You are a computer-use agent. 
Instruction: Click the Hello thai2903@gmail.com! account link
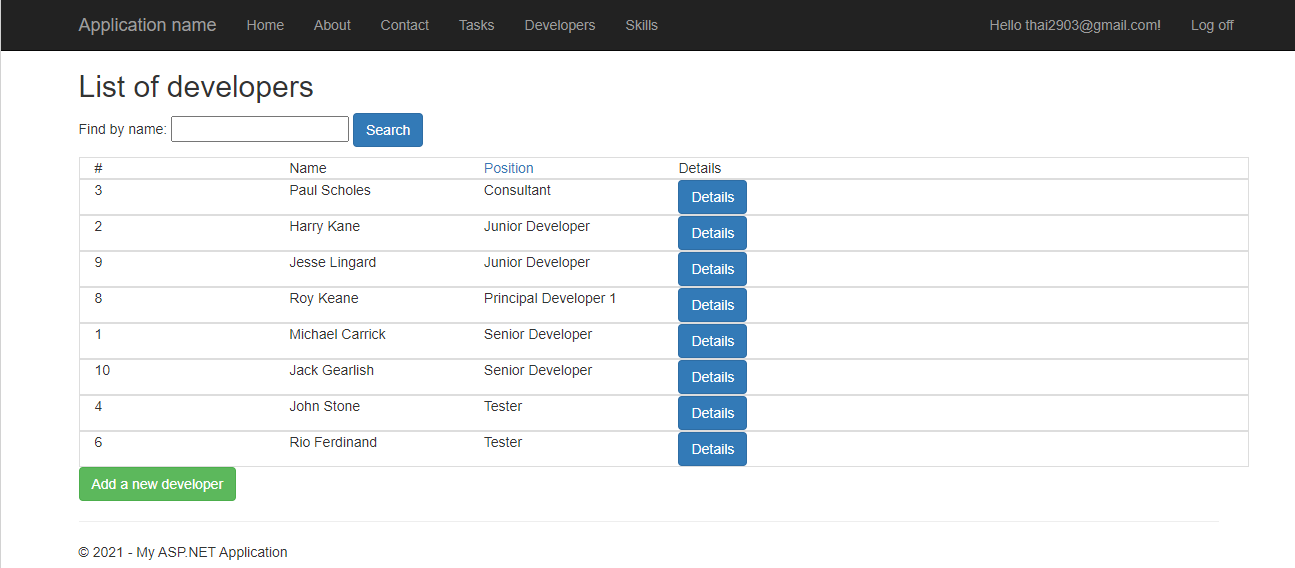click(x=1075, y=25)
